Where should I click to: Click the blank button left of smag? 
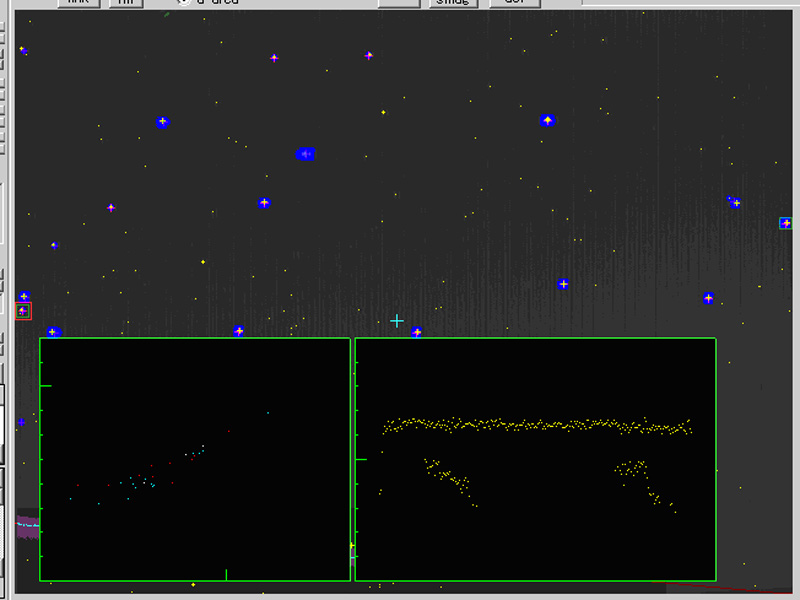tap(398, 3)
